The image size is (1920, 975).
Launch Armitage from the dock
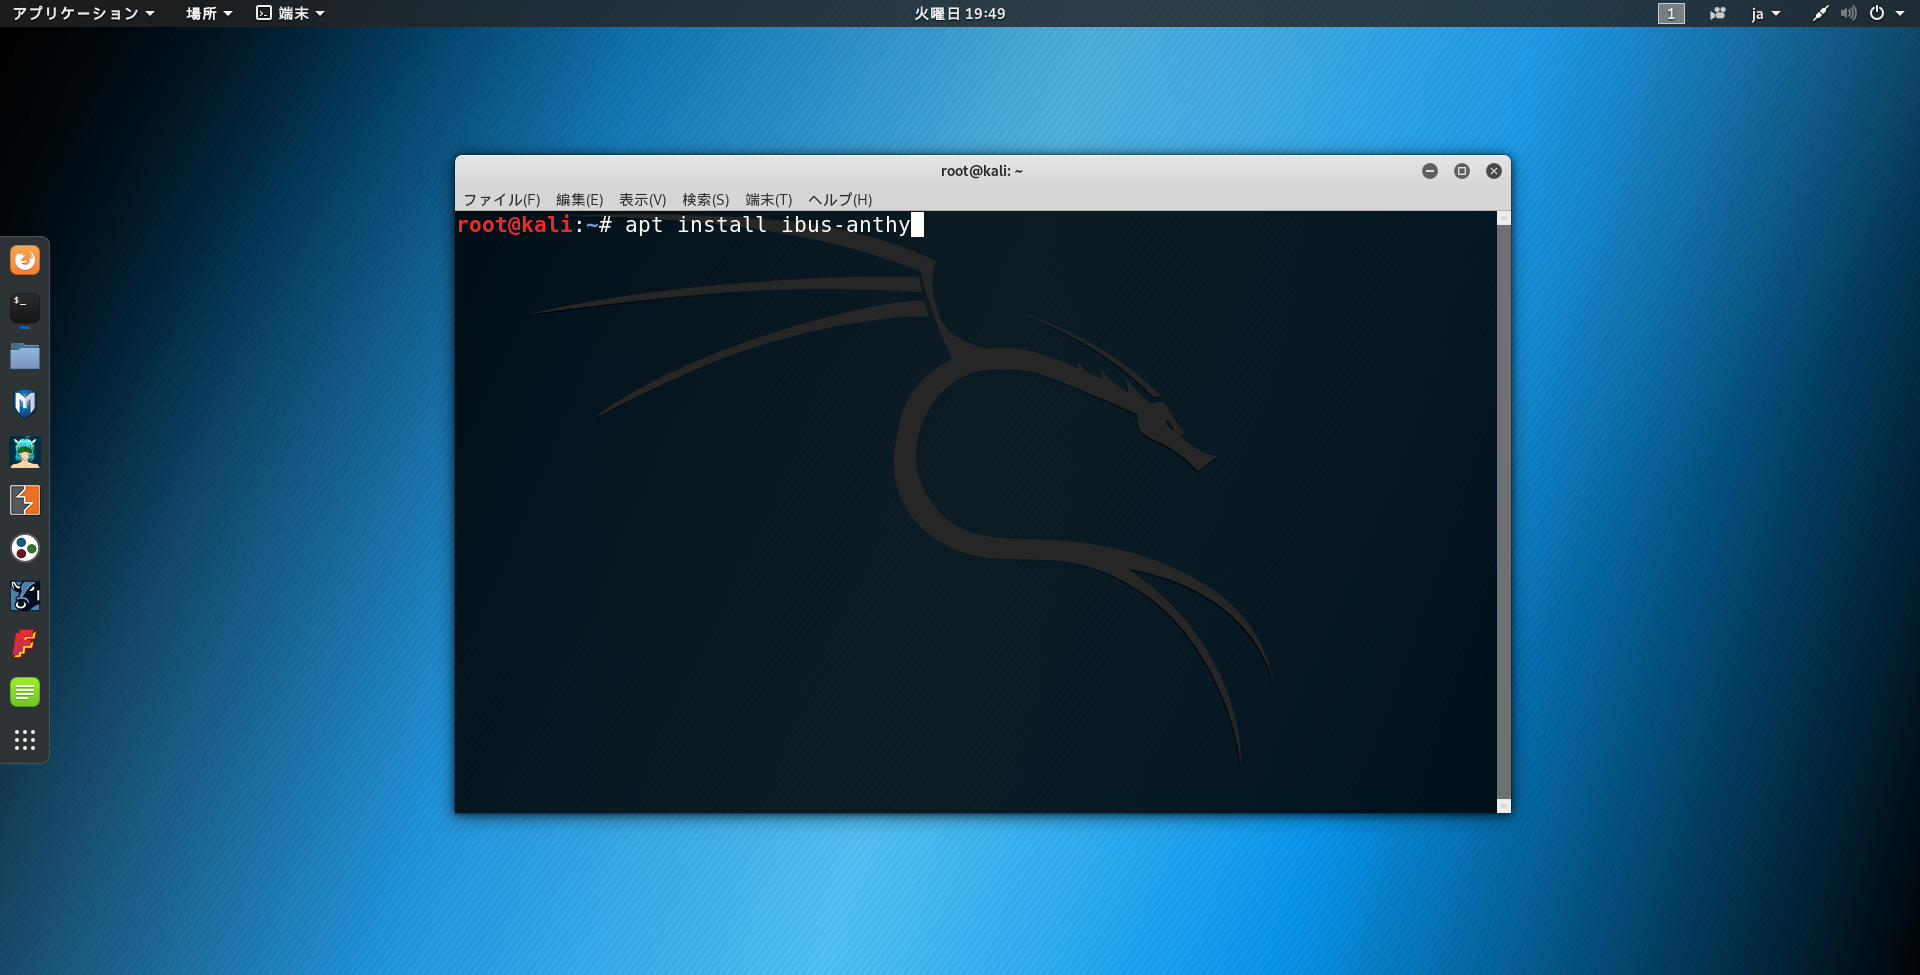click(x=25, y=452)
